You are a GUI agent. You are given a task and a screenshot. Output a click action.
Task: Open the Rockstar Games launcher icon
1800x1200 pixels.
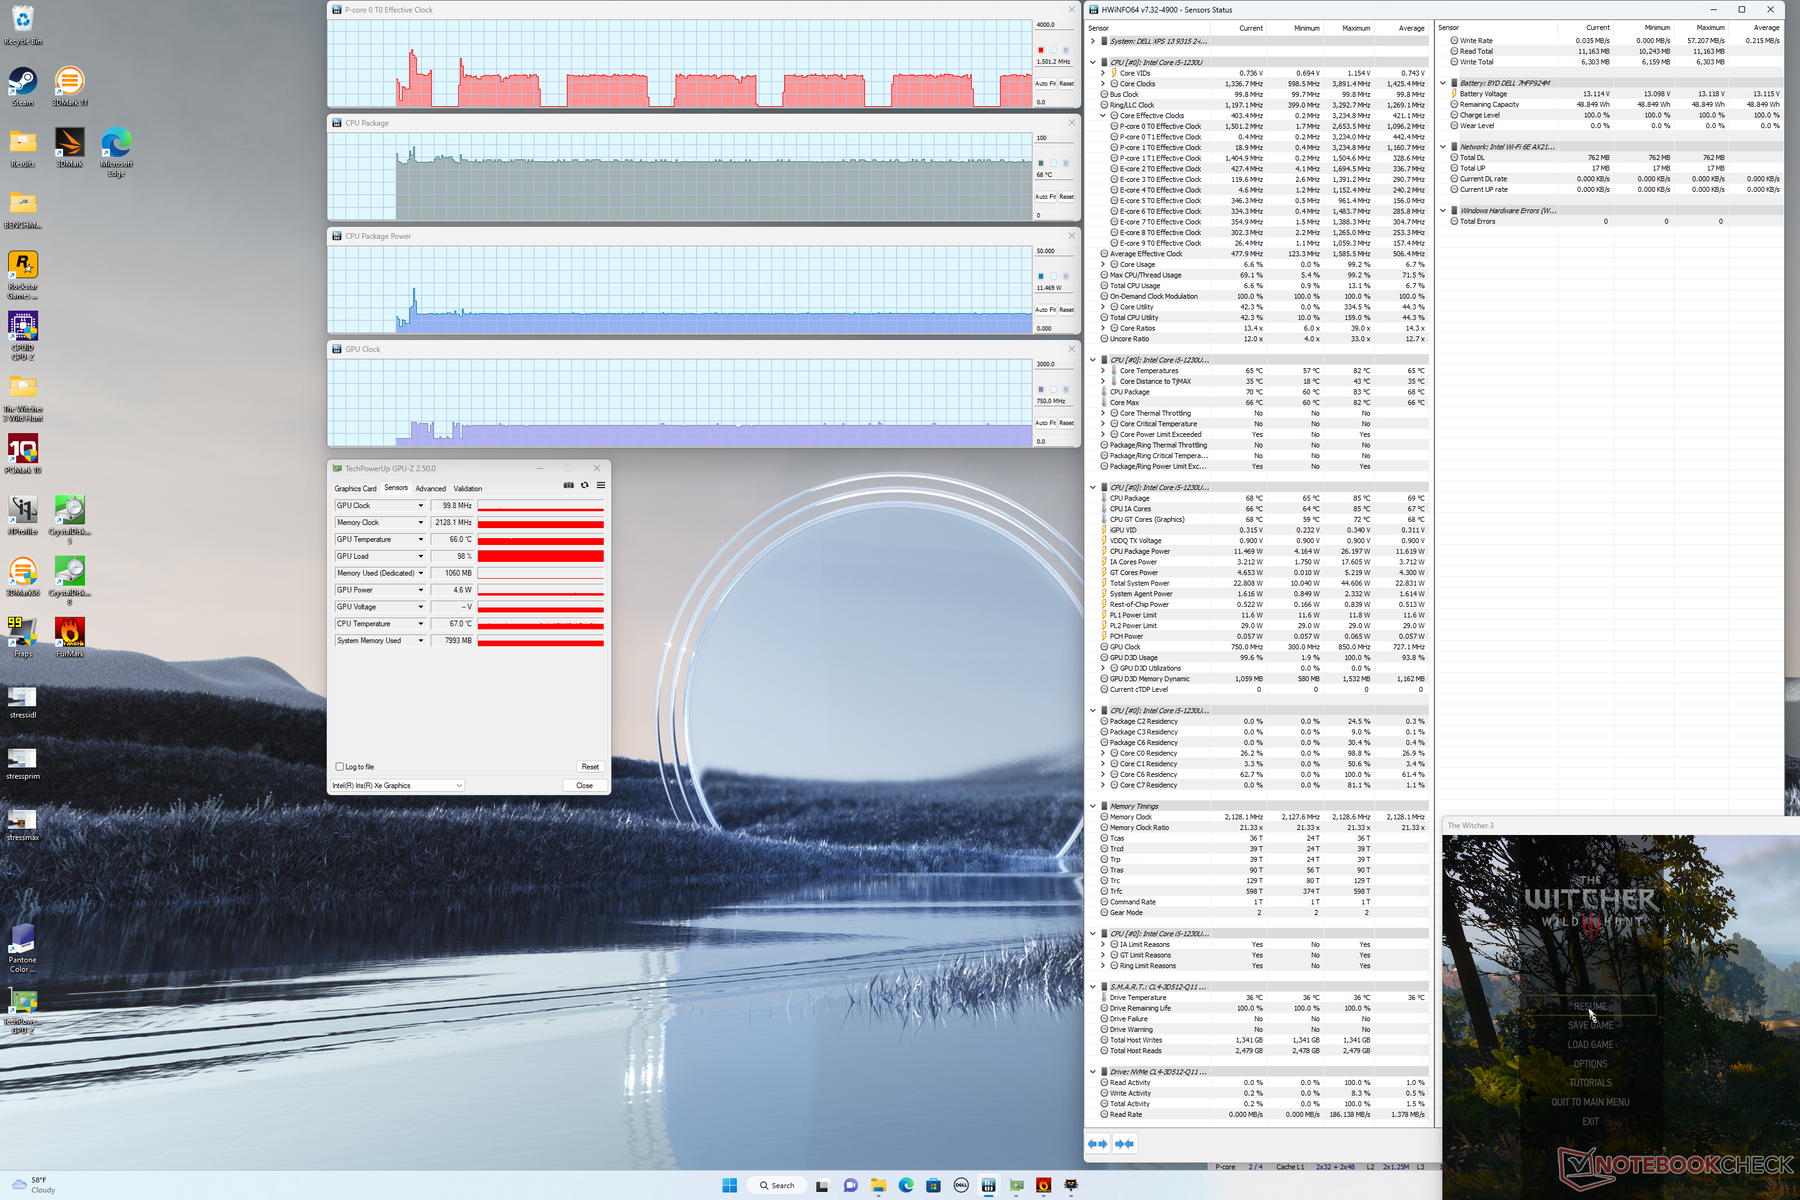23,274
